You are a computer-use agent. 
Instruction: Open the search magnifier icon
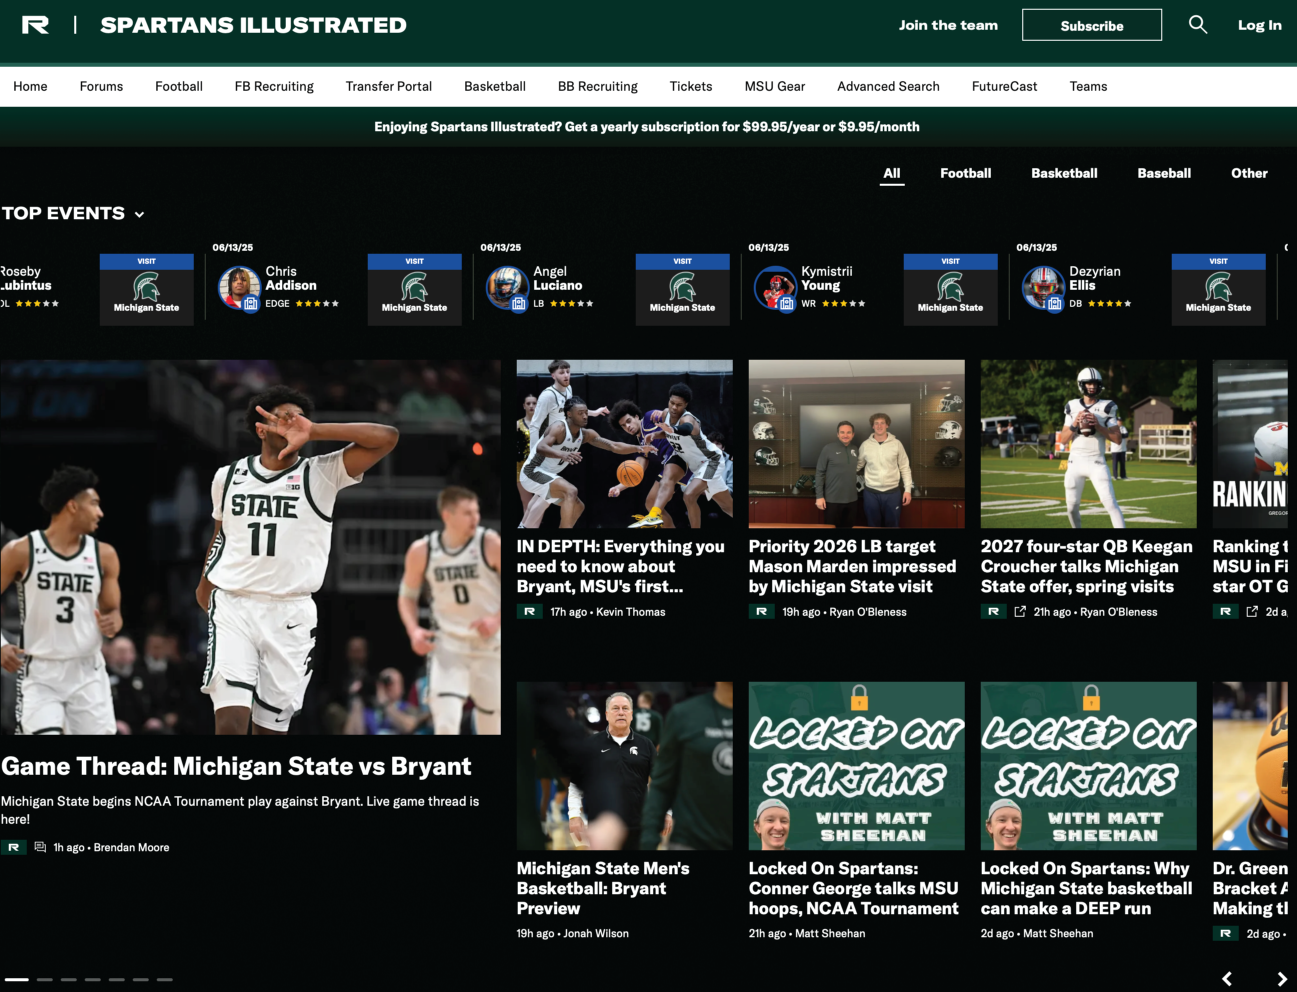click(1197, 25)
